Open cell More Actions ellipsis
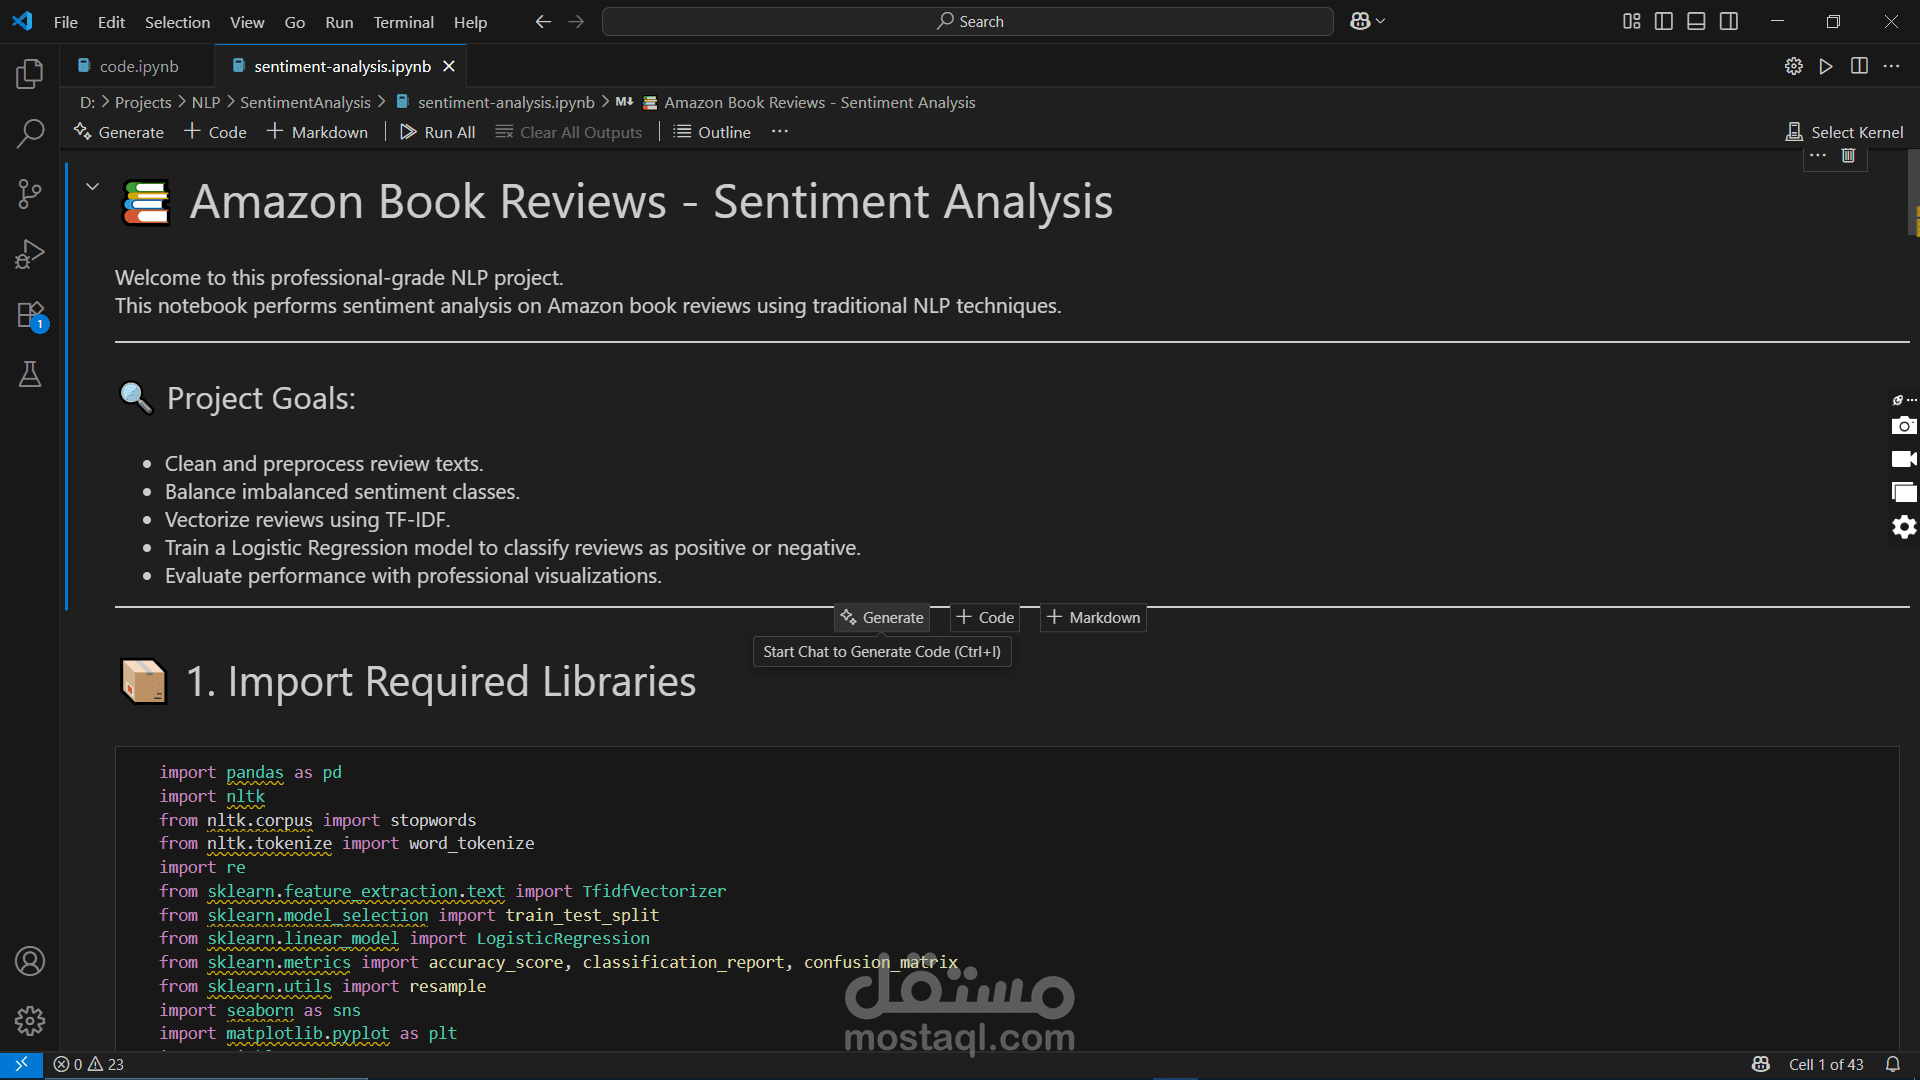 pos(1818,156)
